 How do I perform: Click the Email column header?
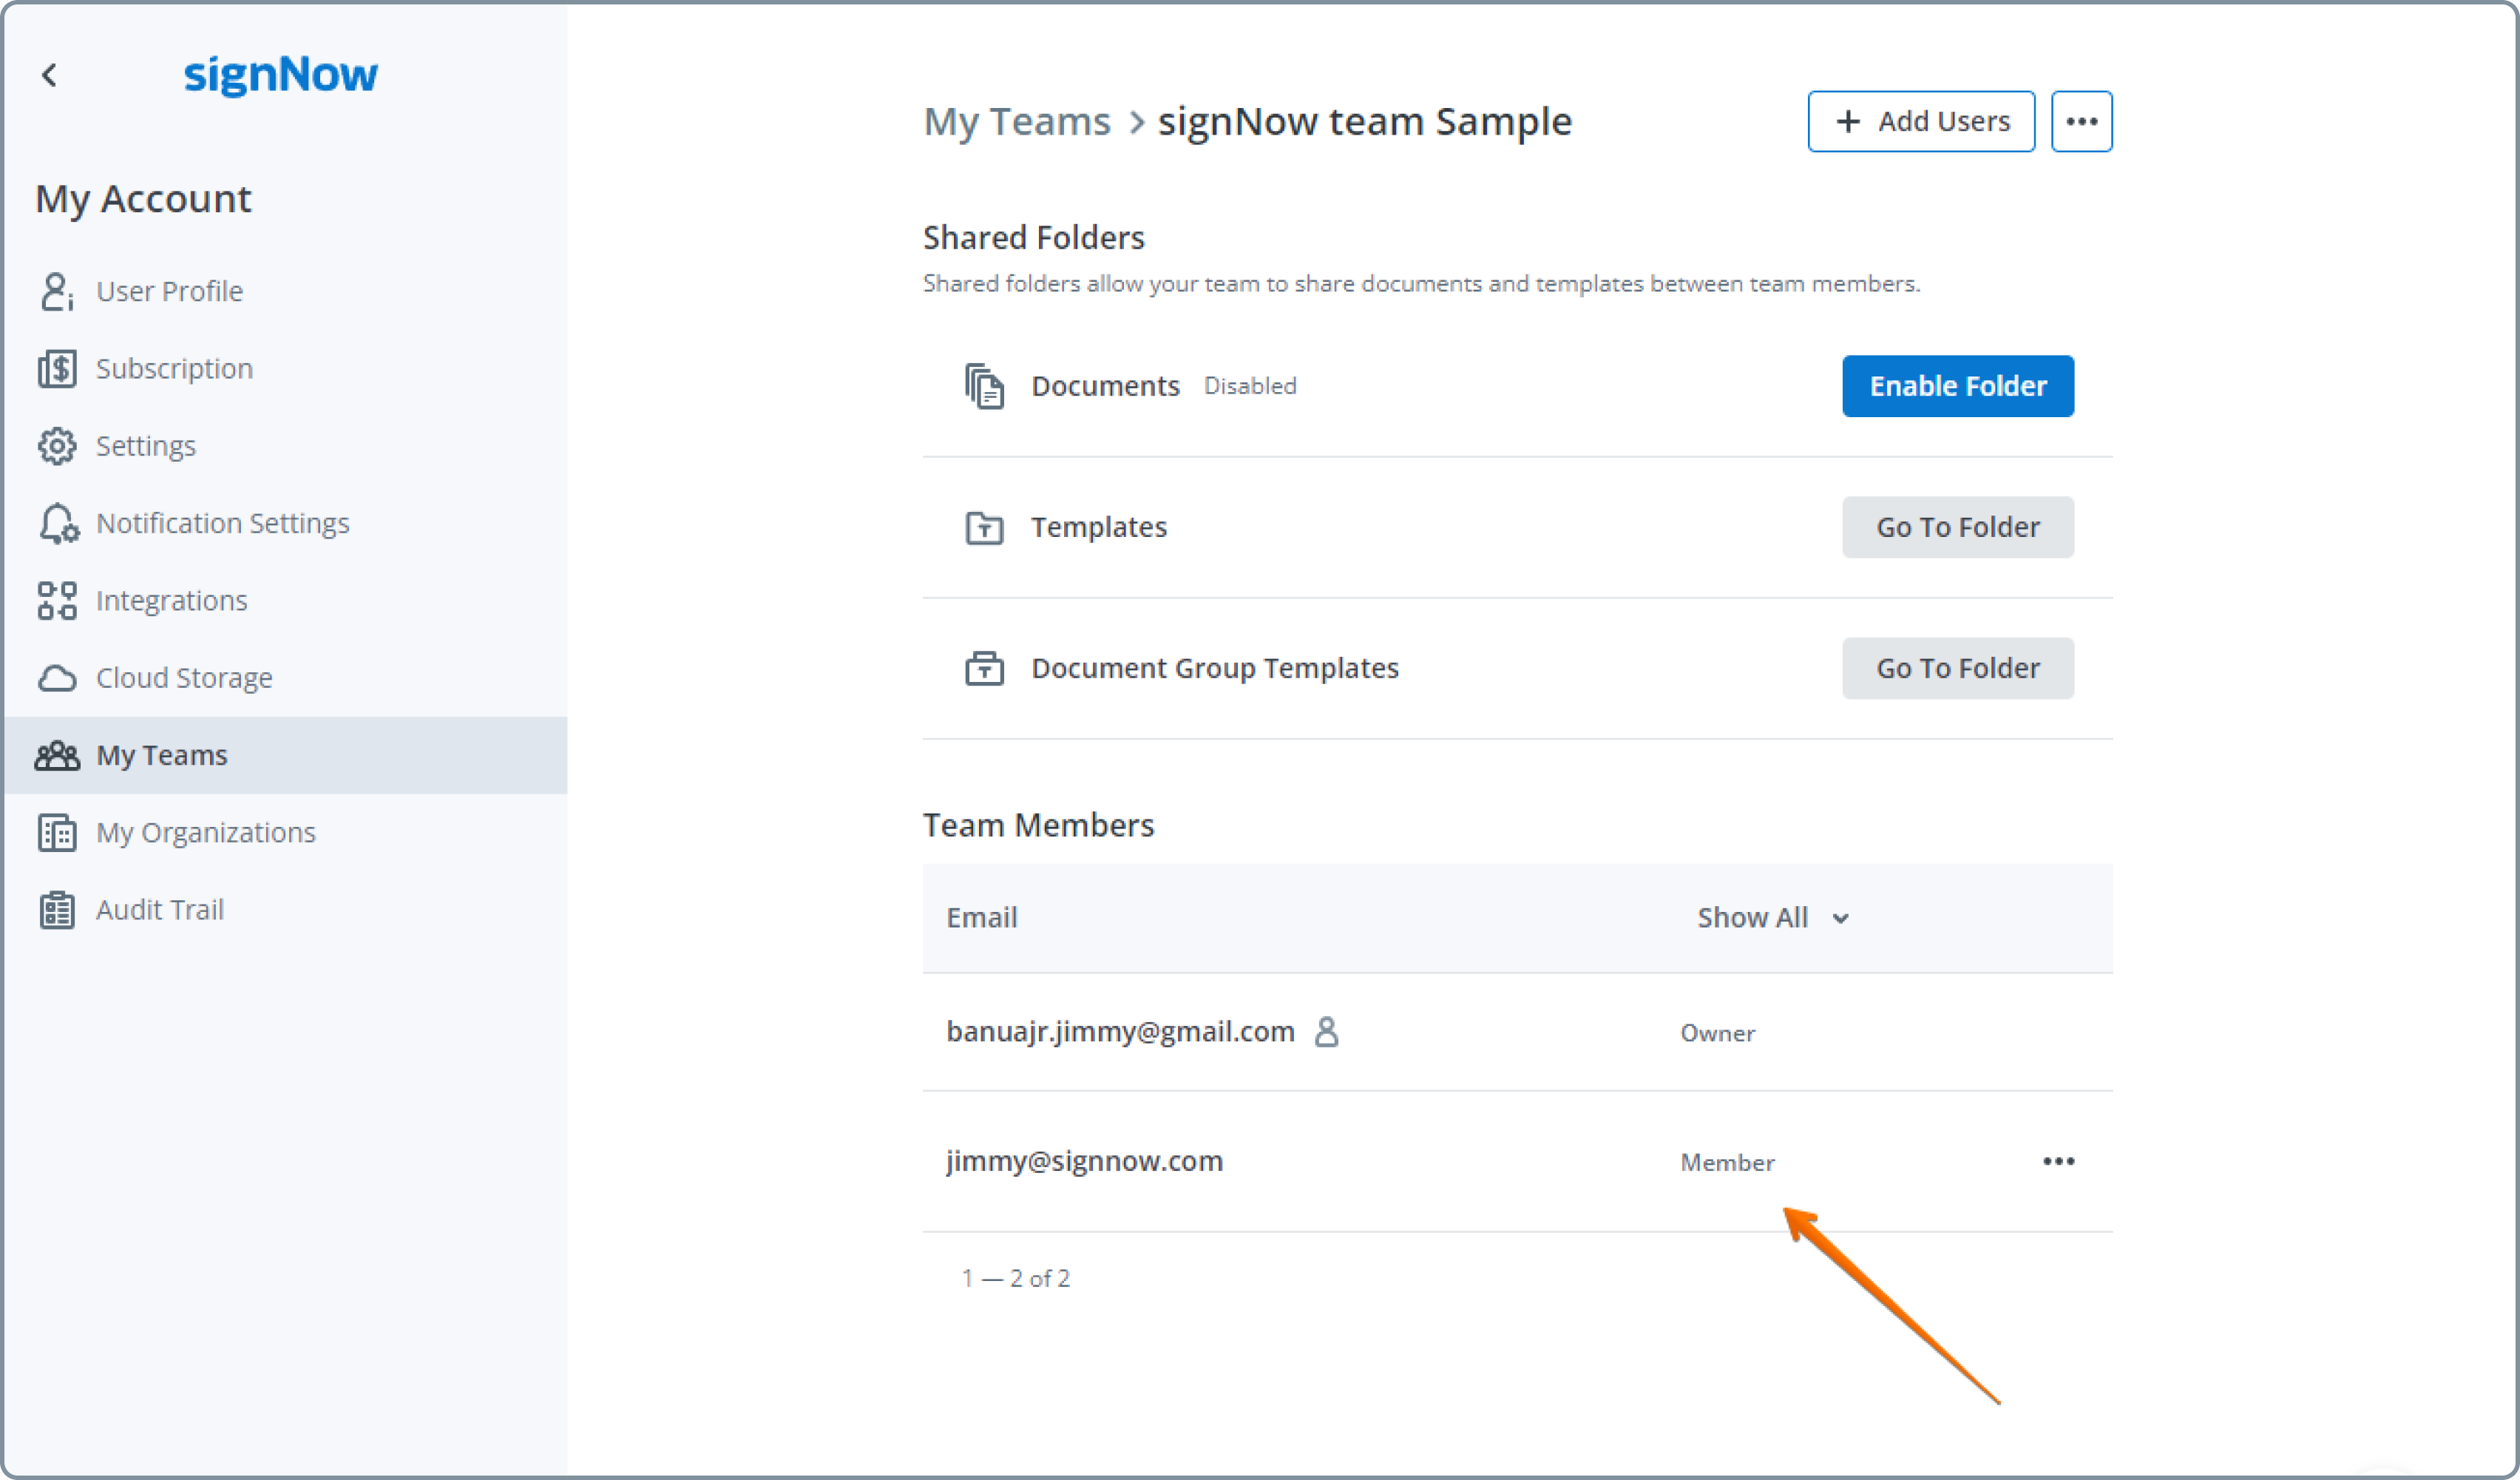pyautogui.click(x=982, y=918)
